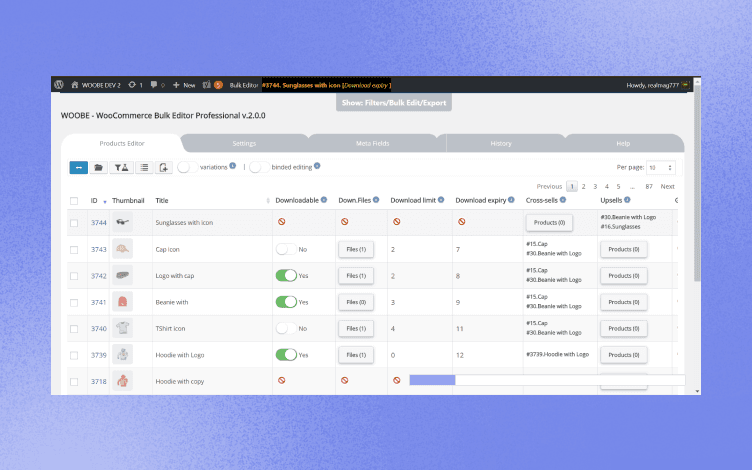Toggle Downloadable switch for Cap icon
752x470 pixels.
[x=286, y=249]
